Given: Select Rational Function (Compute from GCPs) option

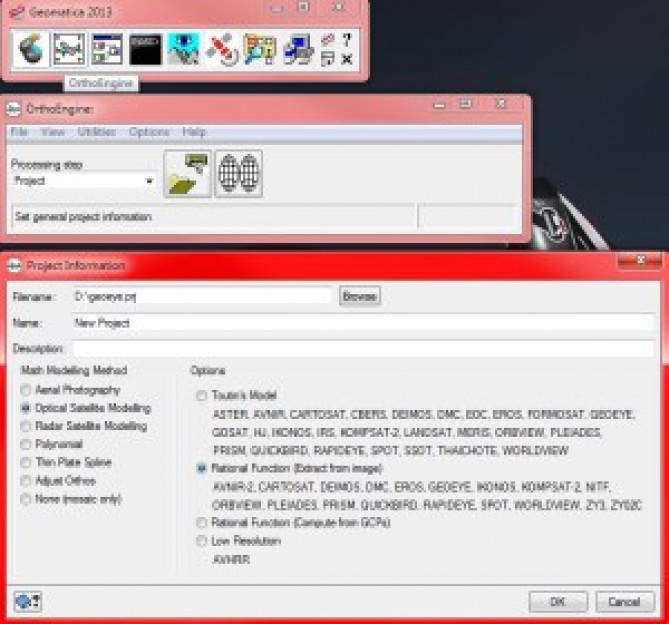Looking at the screenshot, I should (201, 522).
